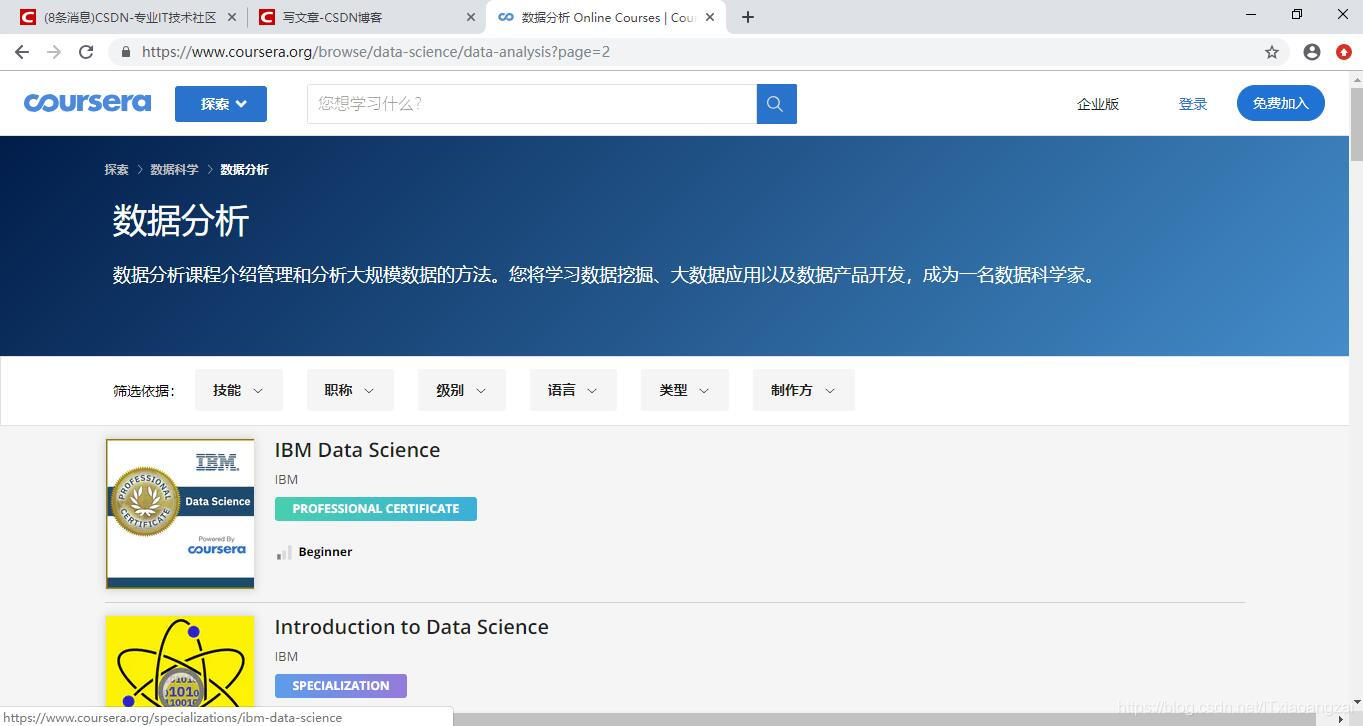1363x726 pixels.
Task: Go forward with the browser forward arrow
Action: coord(54,52)
